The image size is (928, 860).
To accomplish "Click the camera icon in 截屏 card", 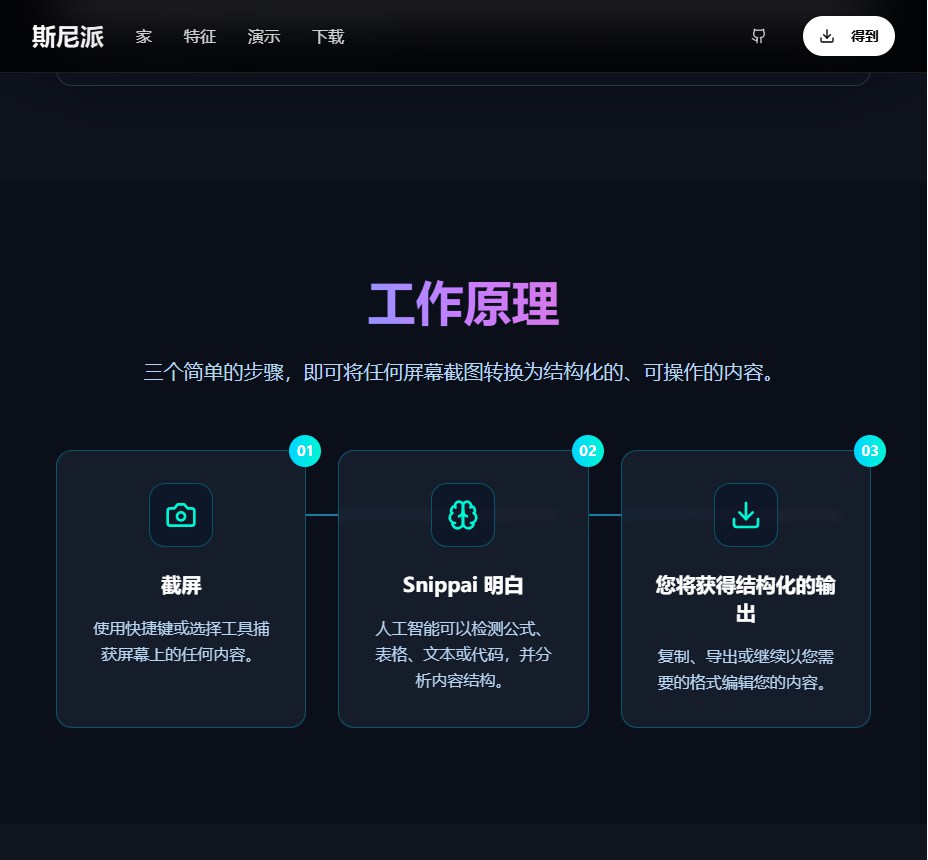I will click(181, 515).
